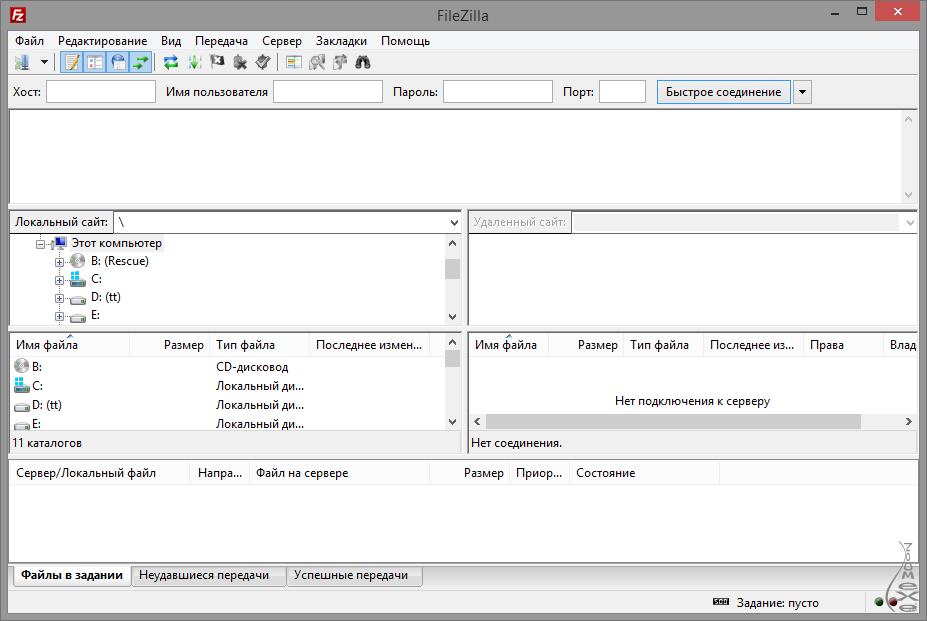Screen dimensions: 927x621
Task: Sort local list by Размер column
Action: [170, 345]
